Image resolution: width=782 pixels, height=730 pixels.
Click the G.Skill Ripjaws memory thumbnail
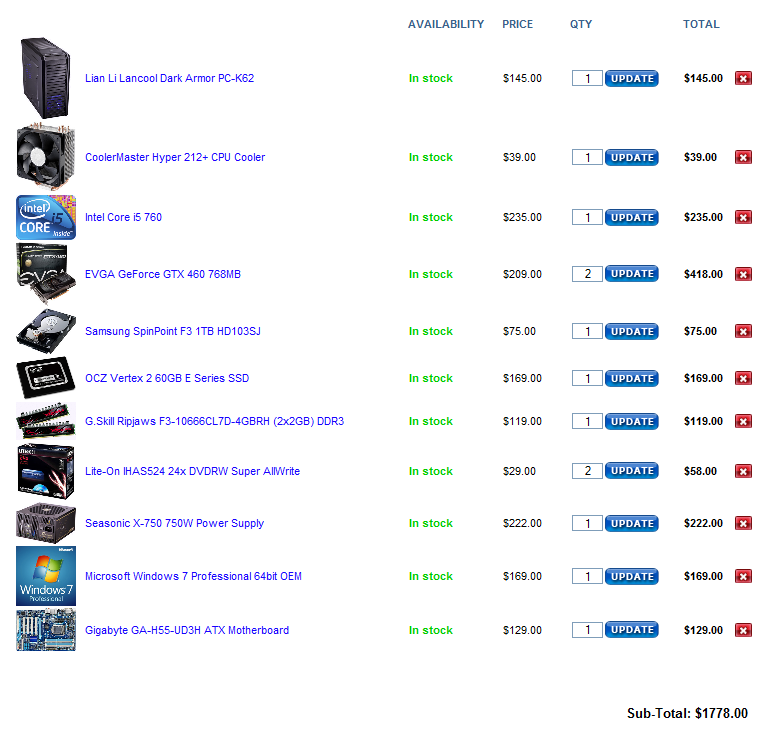46,421
